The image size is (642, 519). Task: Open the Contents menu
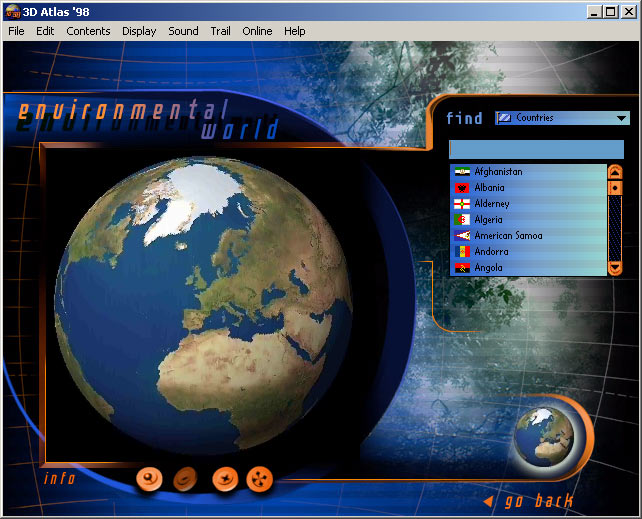click(x=88, y=31)
